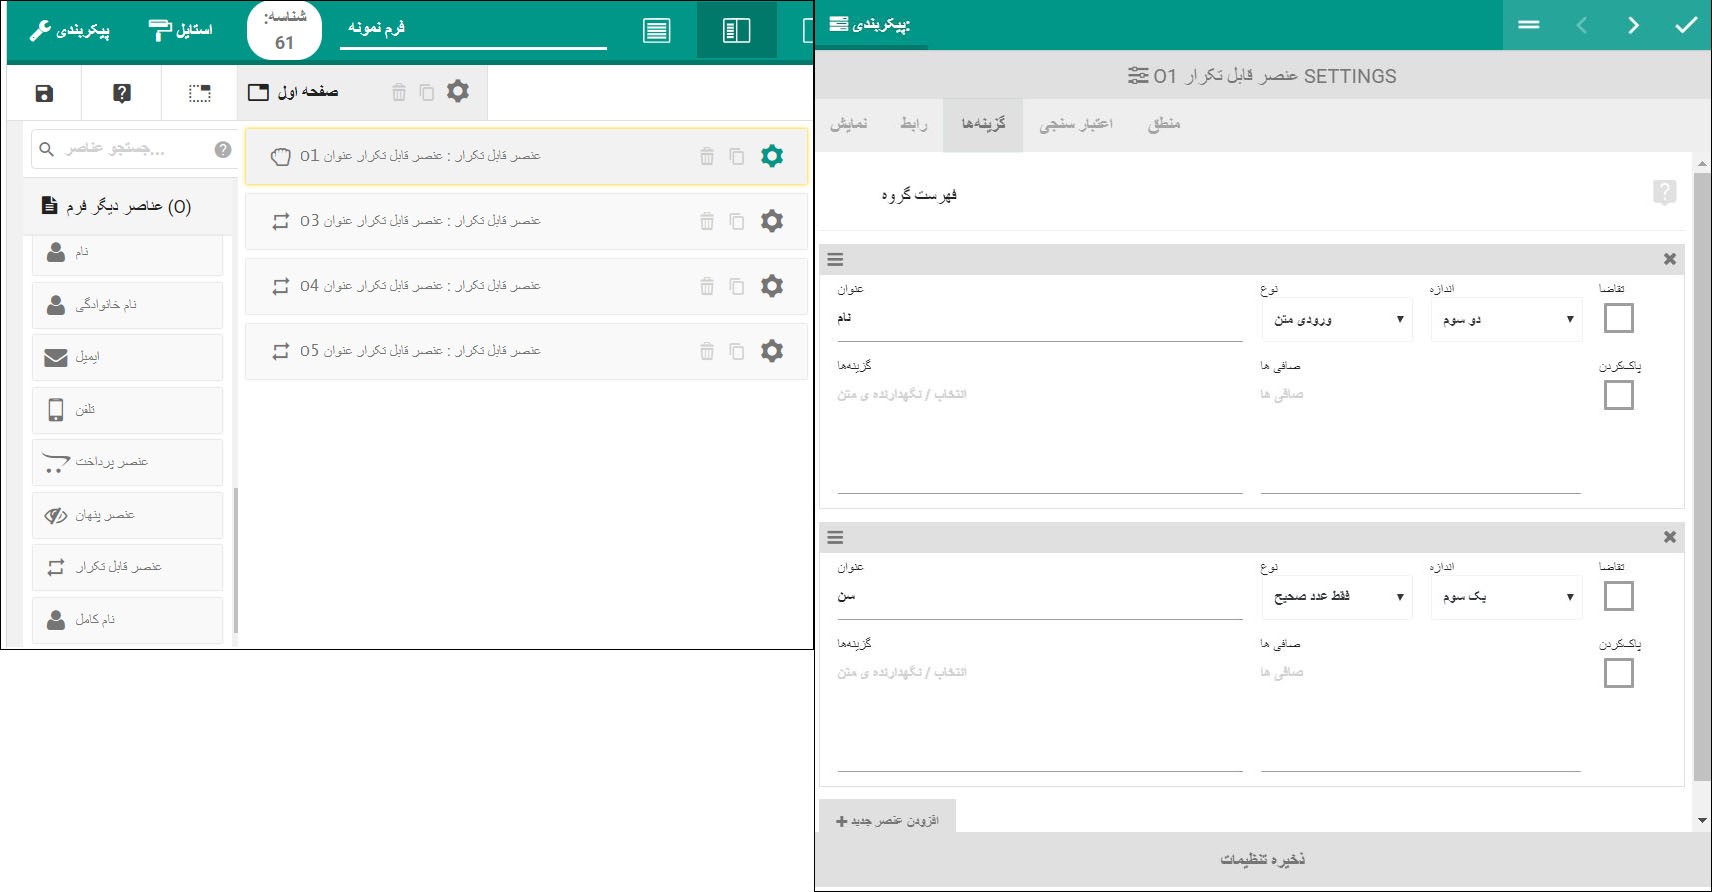1712x892 pixels.
Task: Delete repeatable element row 03
Action: click(707, 221)
